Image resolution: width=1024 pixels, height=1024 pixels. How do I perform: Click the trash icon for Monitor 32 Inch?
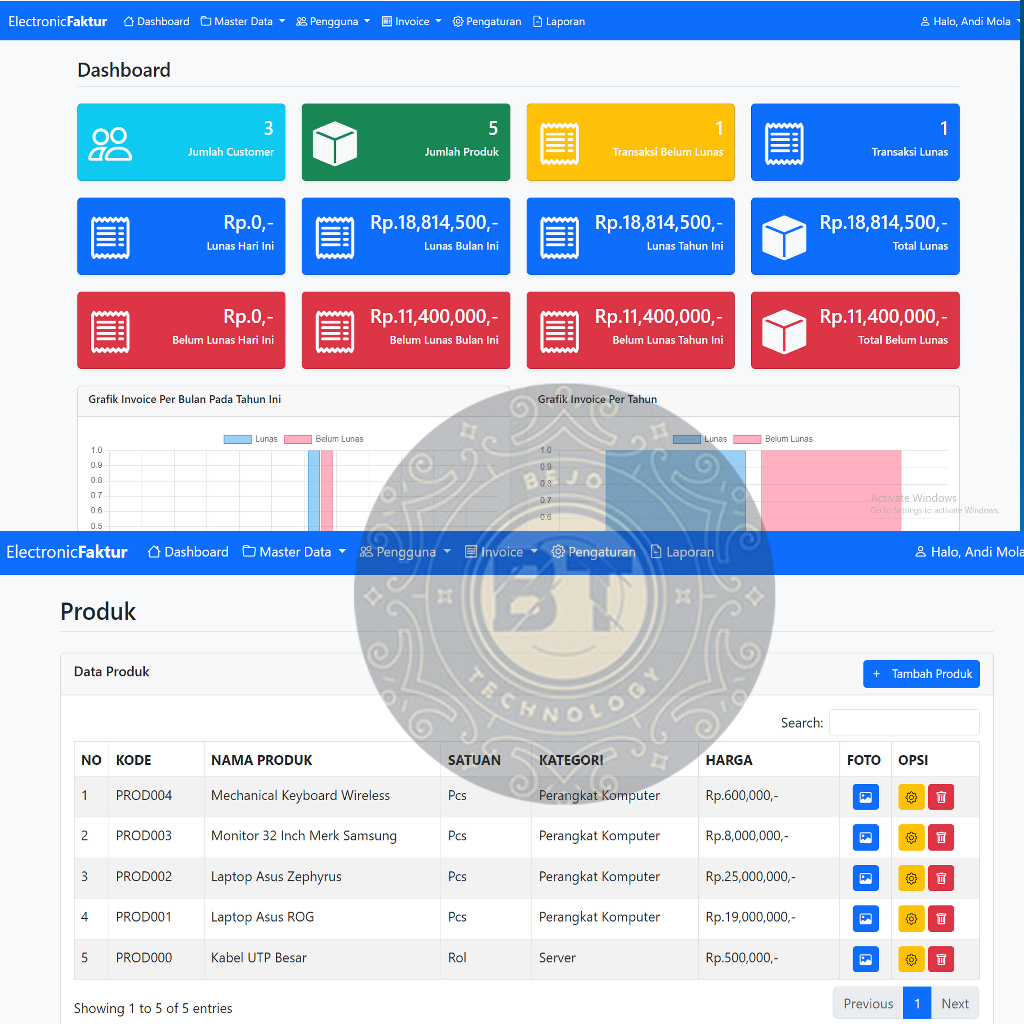(940, 838)
